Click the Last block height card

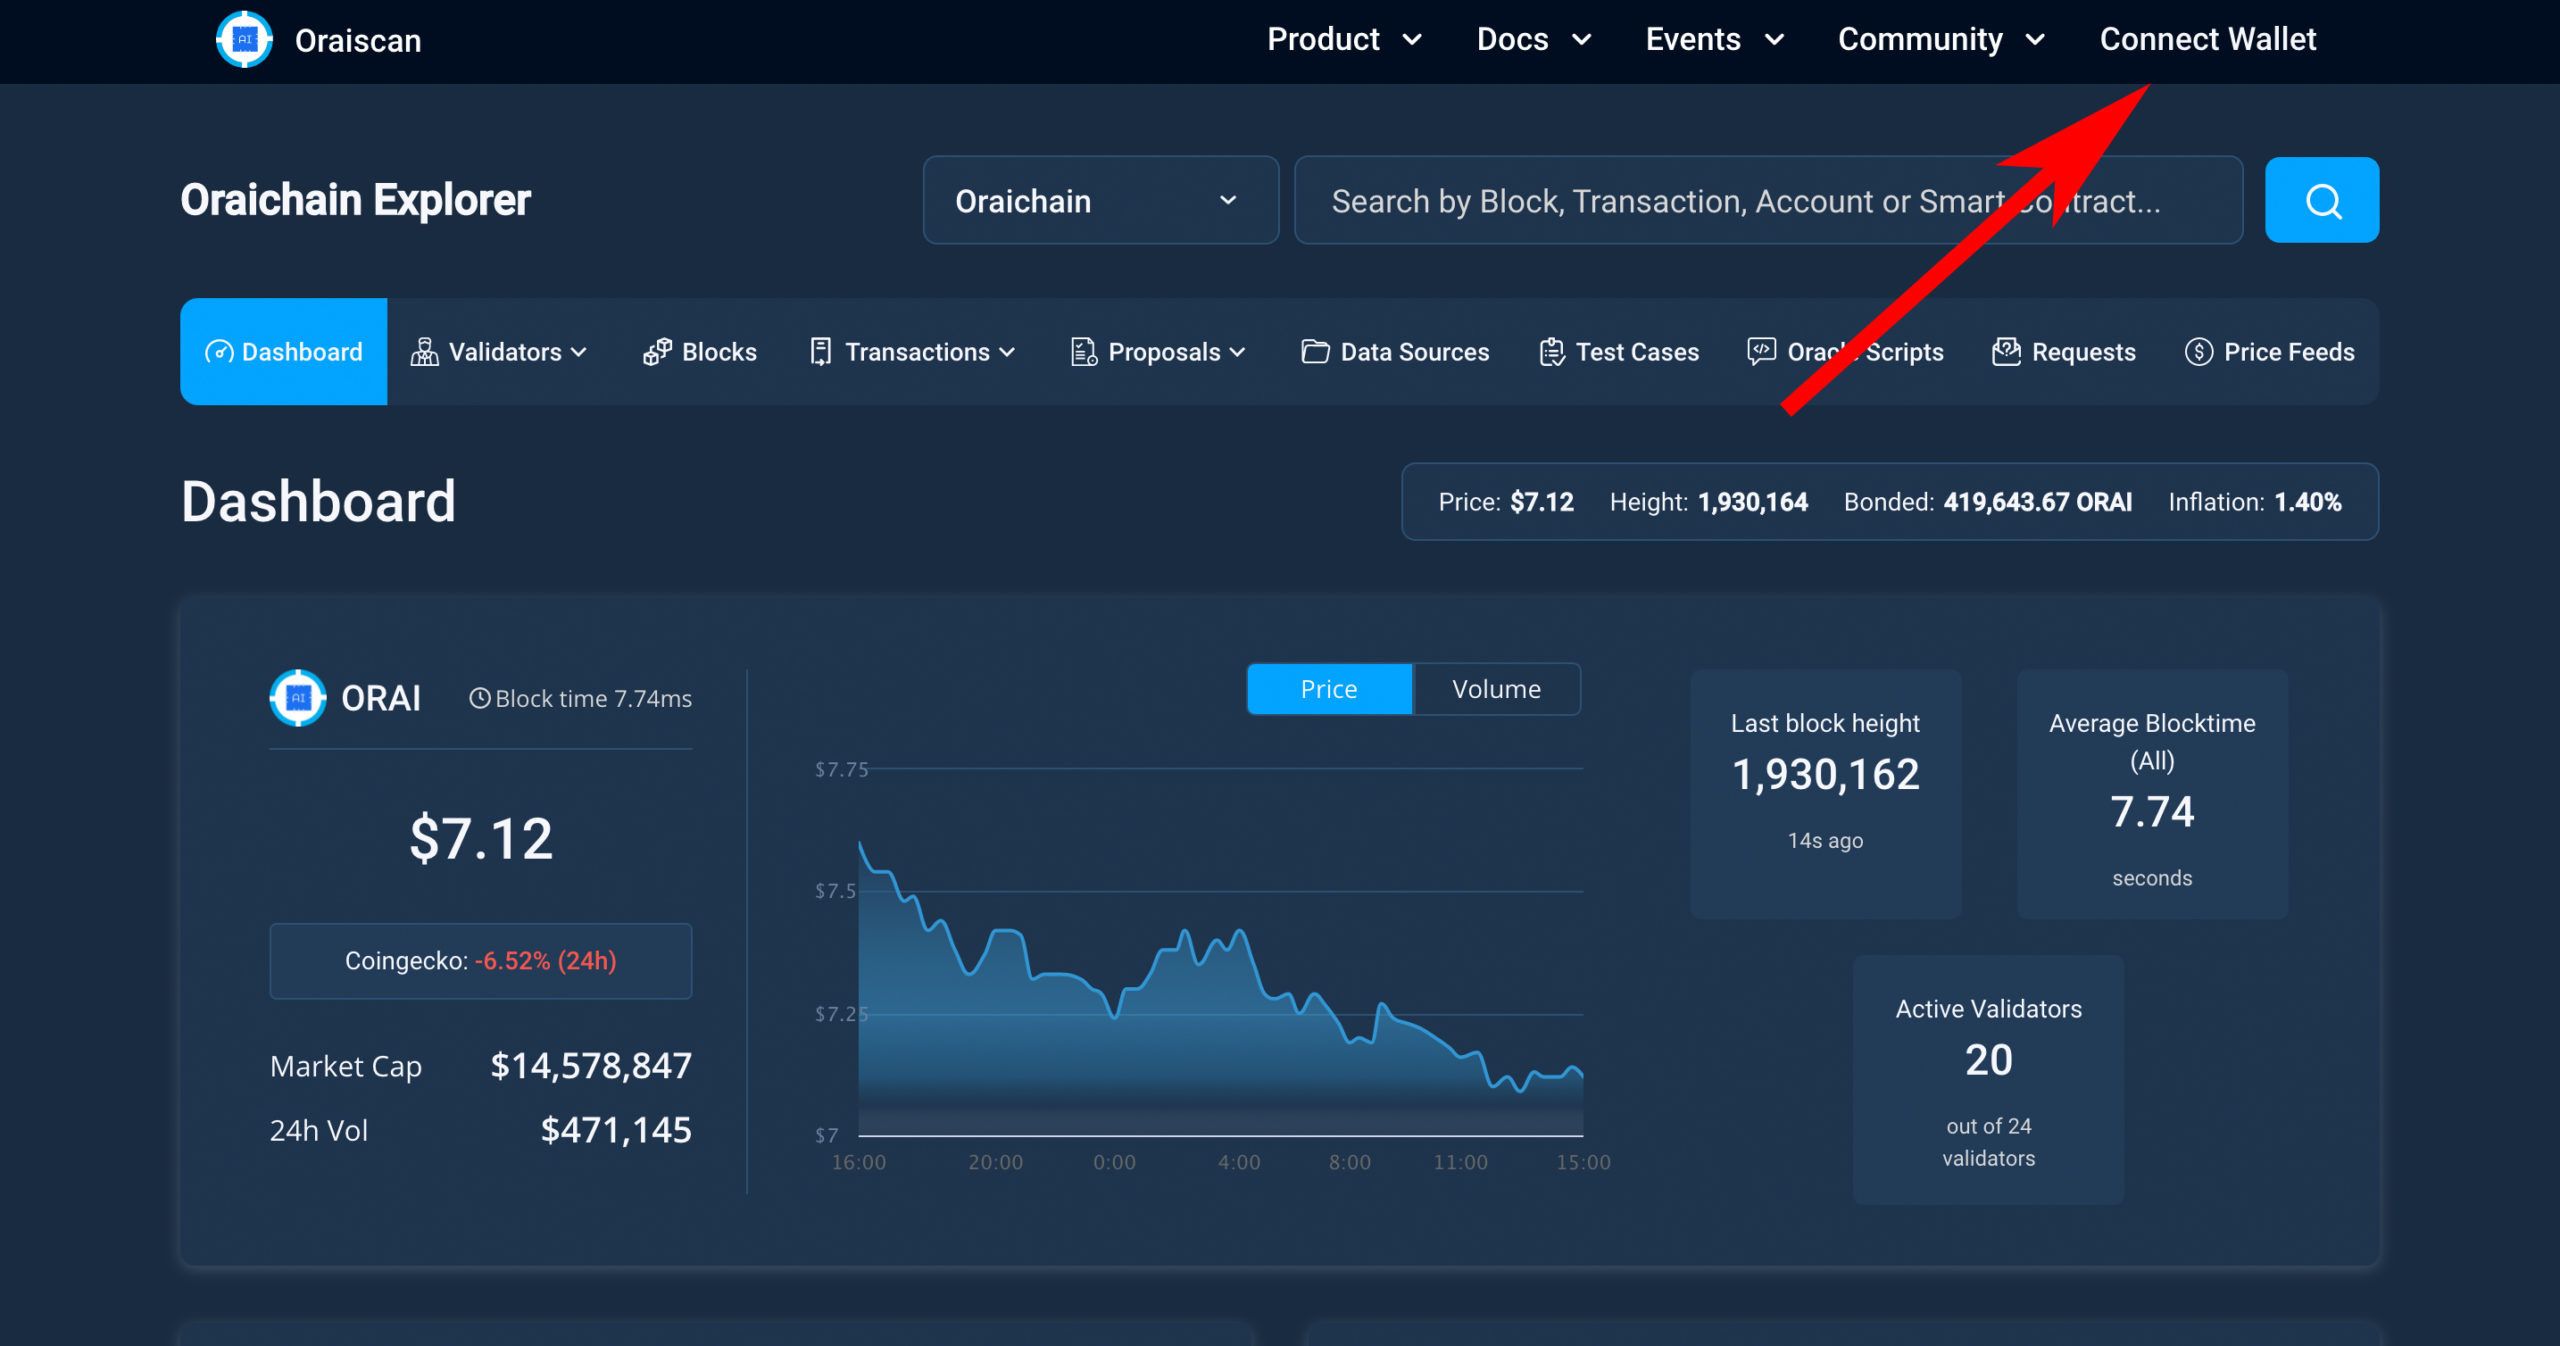[x=1825, y=794]
